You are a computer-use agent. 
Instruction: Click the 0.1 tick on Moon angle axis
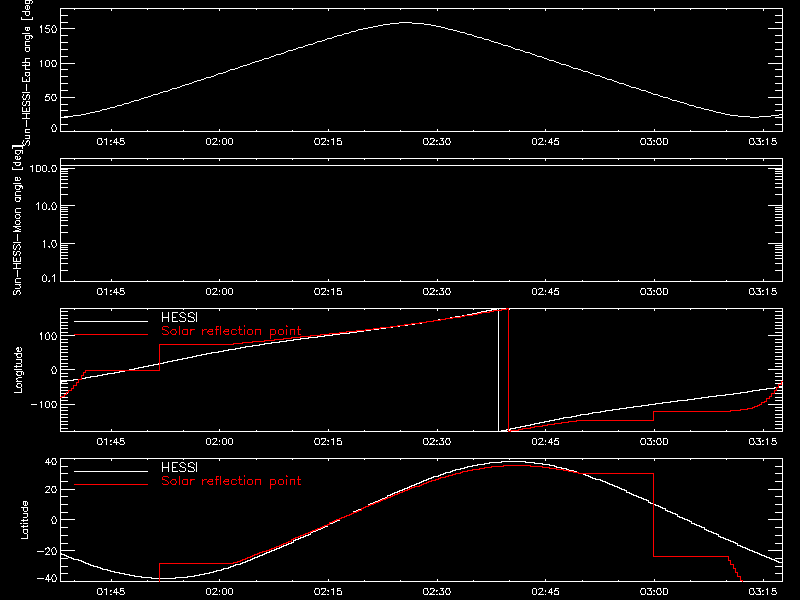tap(49, 278)
